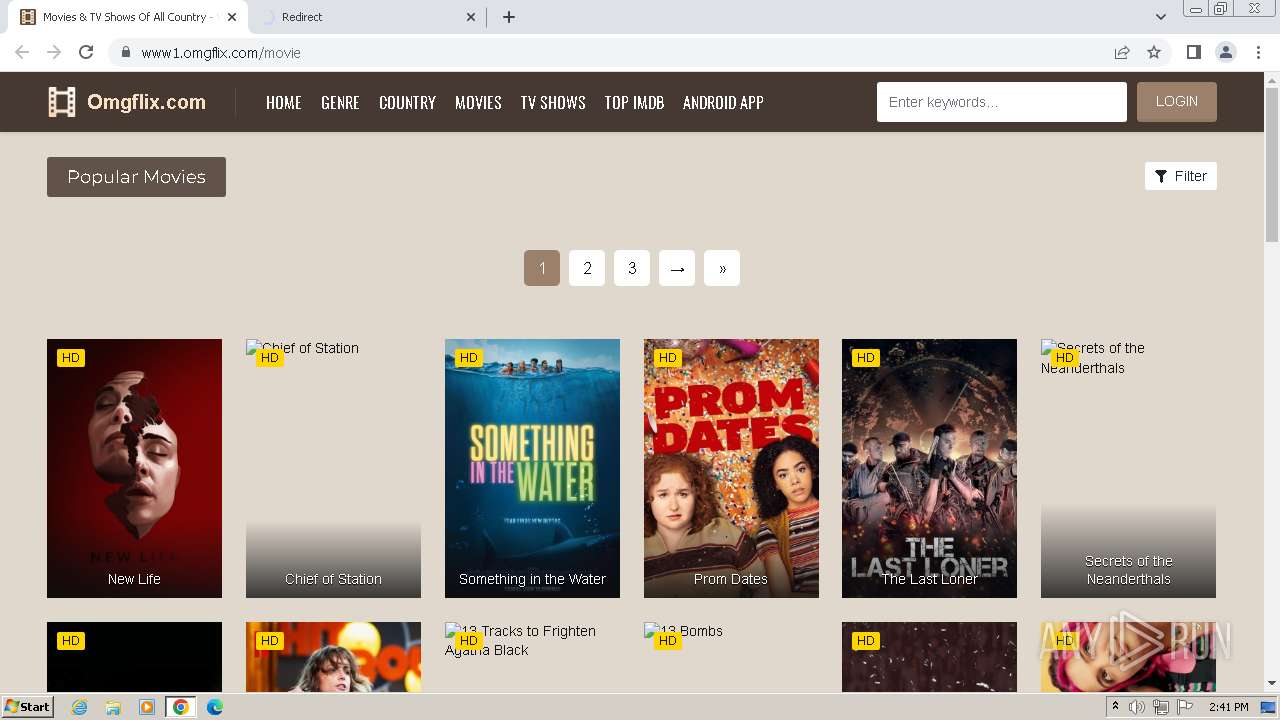Go to page 2

pos(587,268)
